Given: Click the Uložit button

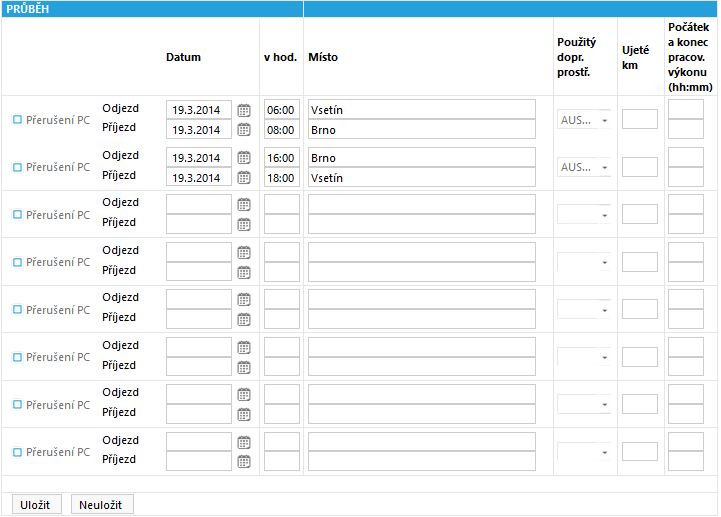Looking at the screenshot, I should pos(37,505).
